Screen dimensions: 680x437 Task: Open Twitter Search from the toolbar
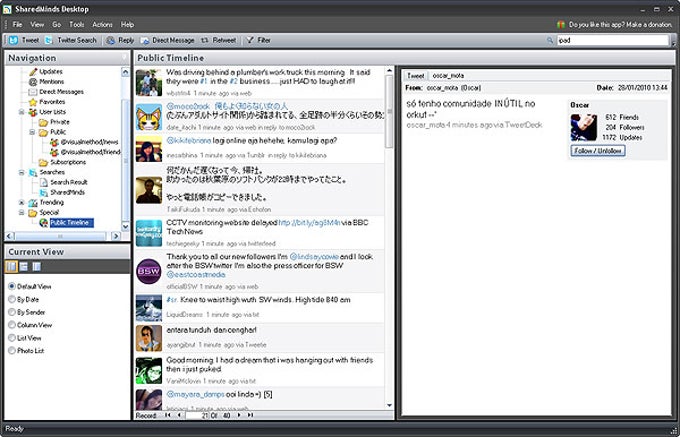coord(71,40)
